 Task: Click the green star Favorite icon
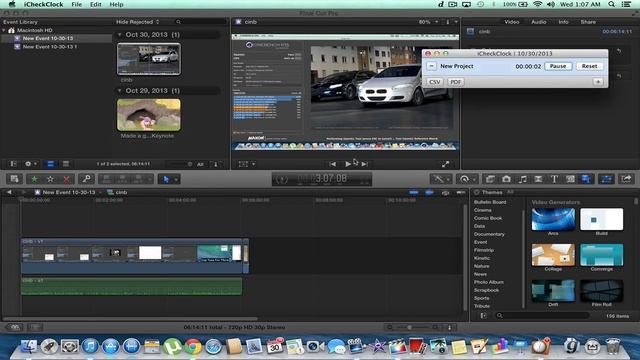click(x=34, y=179)
